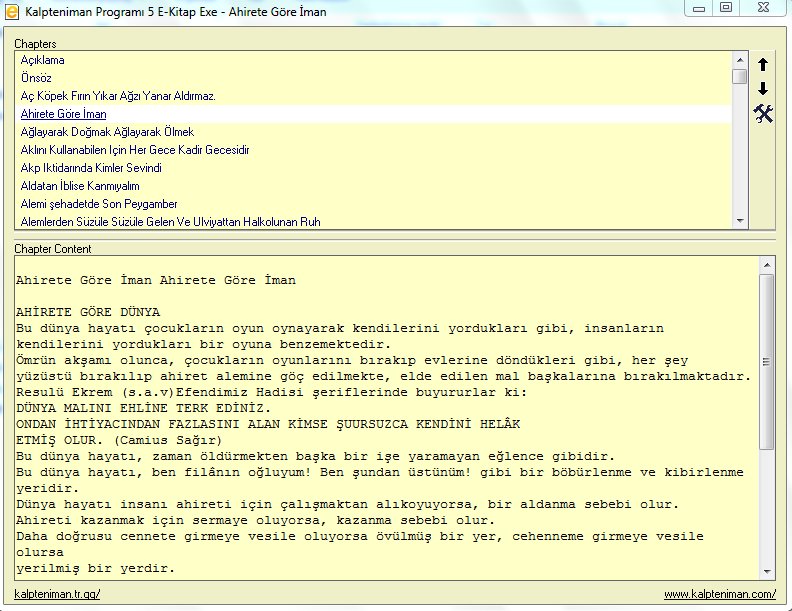Select the Açıklama chapter
Viewport: 792px width, 611px height.
(42, 60)
